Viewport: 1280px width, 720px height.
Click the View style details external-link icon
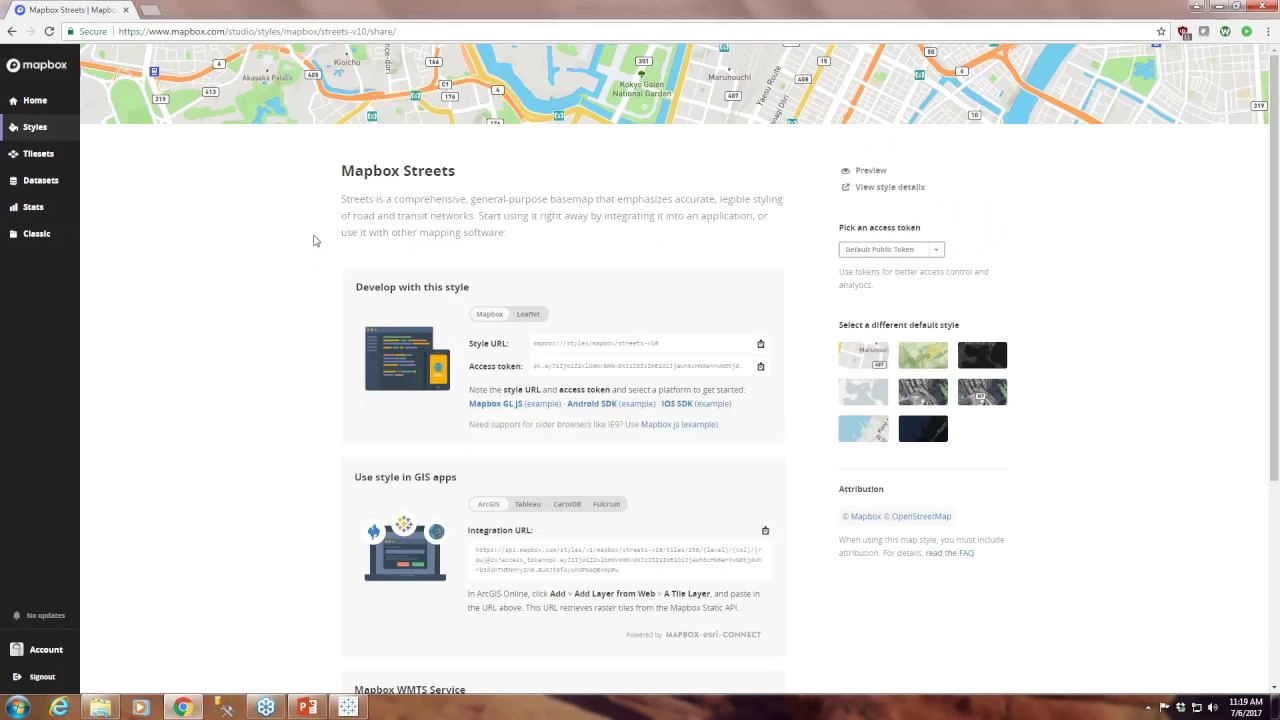845,187
